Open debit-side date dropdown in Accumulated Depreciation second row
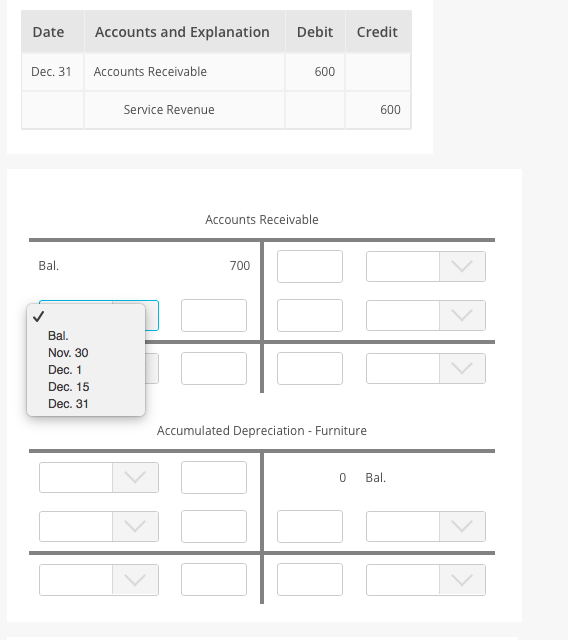 point(99,527)
